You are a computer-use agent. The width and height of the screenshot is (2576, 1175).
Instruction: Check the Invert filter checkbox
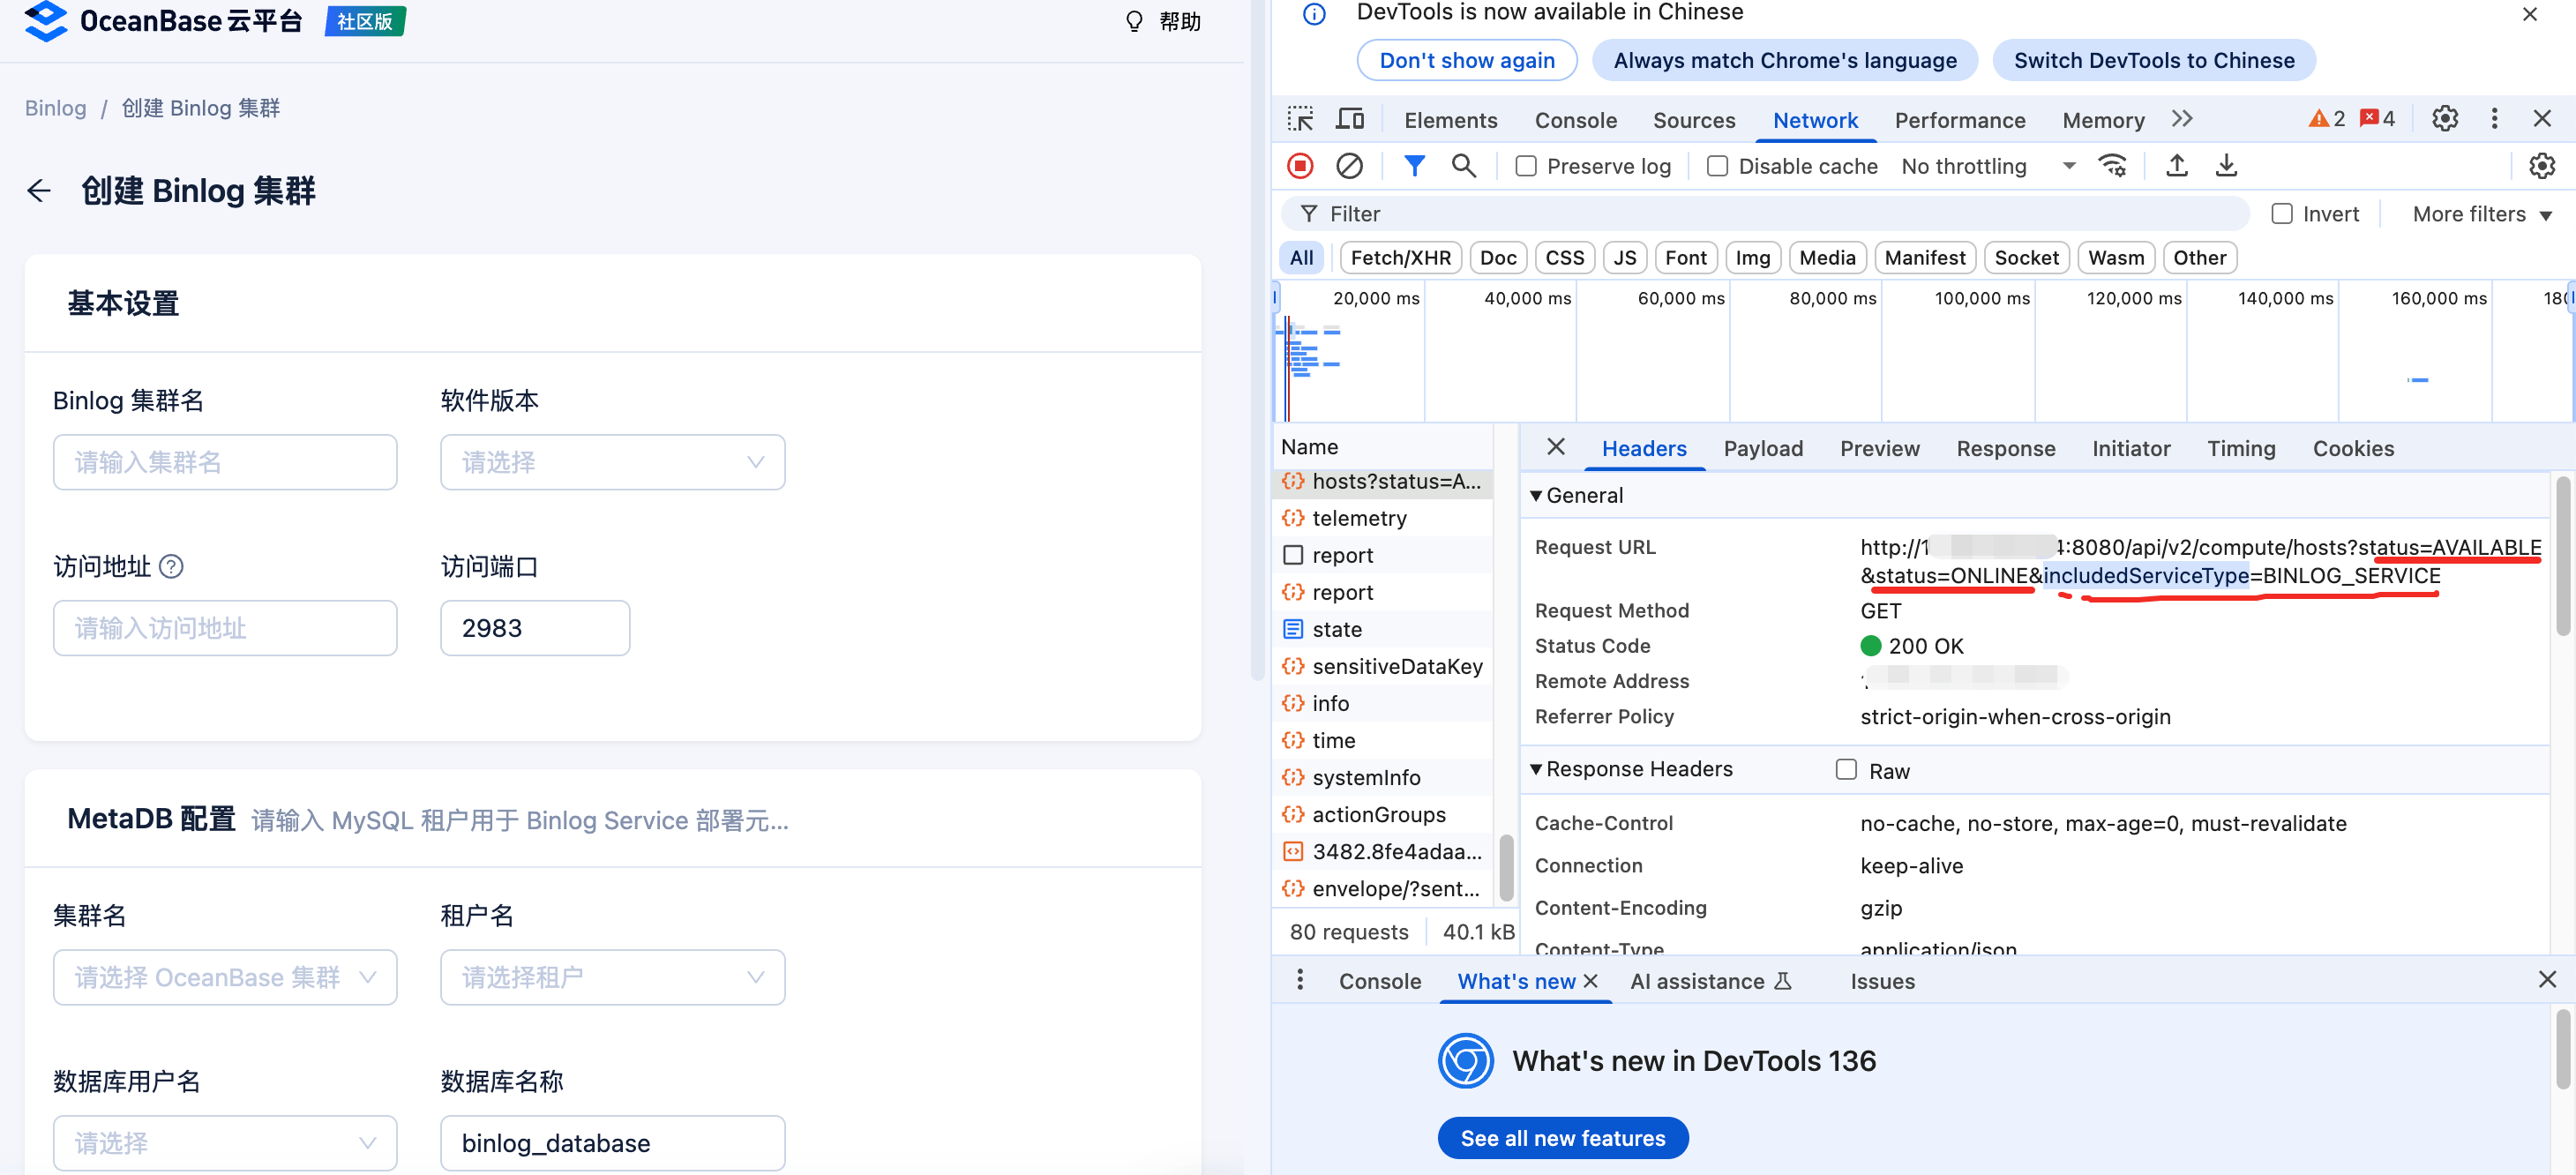[x=2282, y=214]
